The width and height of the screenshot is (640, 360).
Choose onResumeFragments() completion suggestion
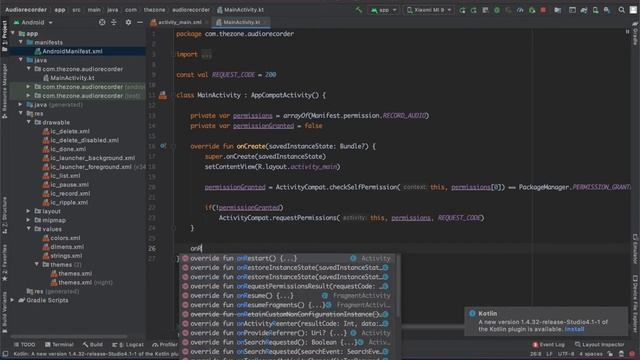click(x=287, y=305)
